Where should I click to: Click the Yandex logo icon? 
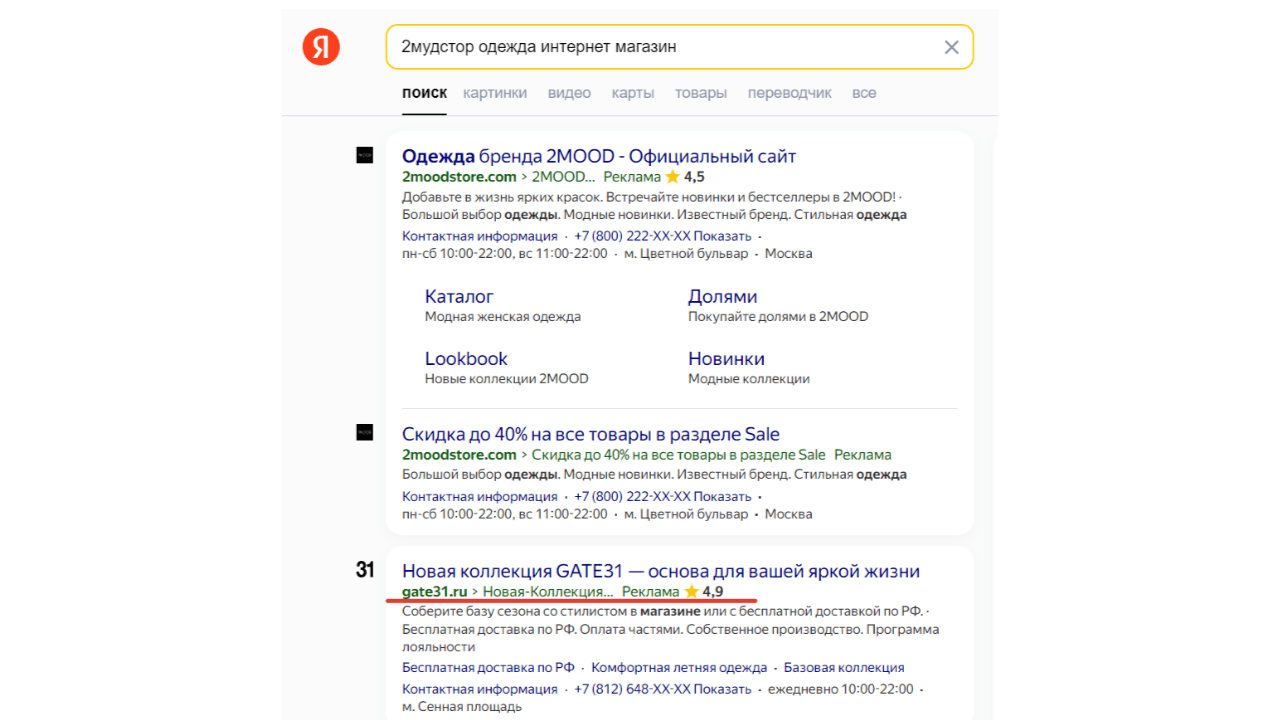pos(321,47)
